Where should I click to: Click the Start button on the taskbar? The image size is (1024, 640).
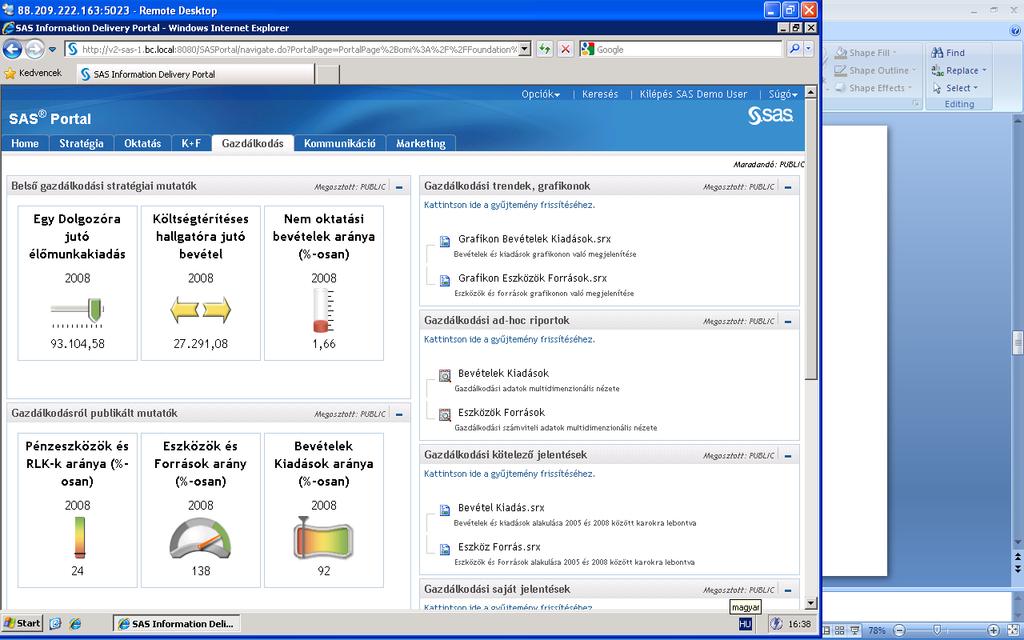tap(22, 623)
